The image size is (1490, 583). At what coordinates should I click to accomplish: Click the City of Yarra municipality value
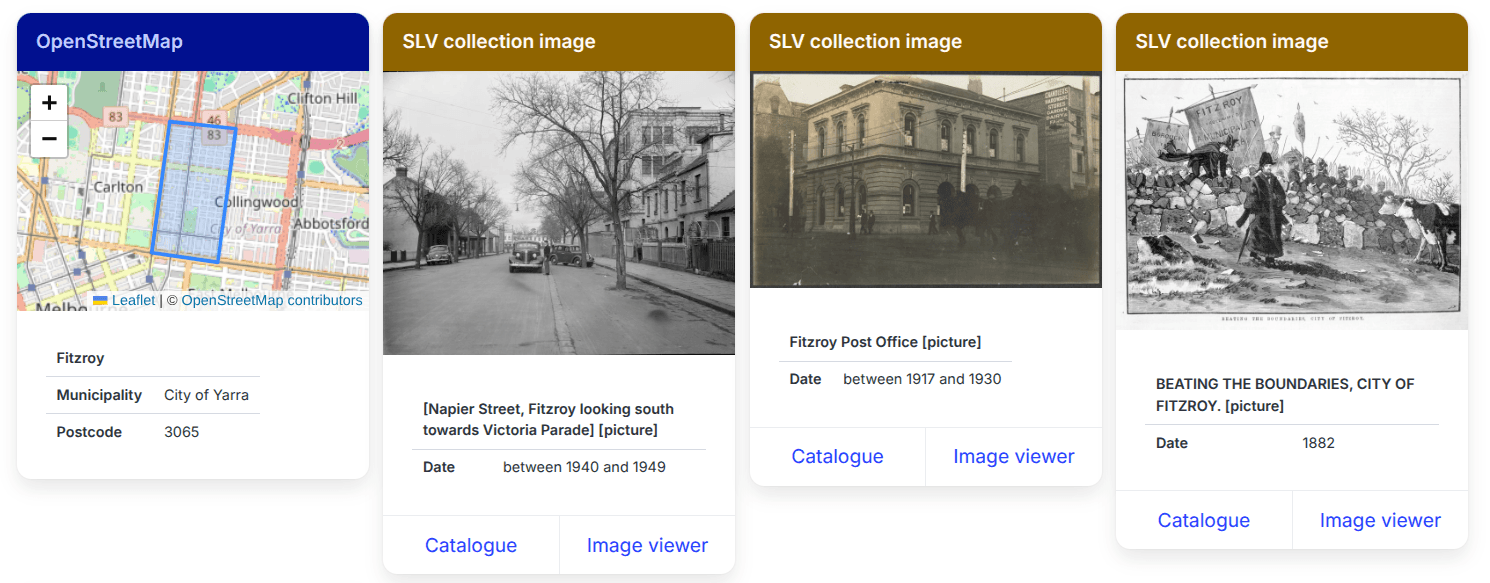207,394
